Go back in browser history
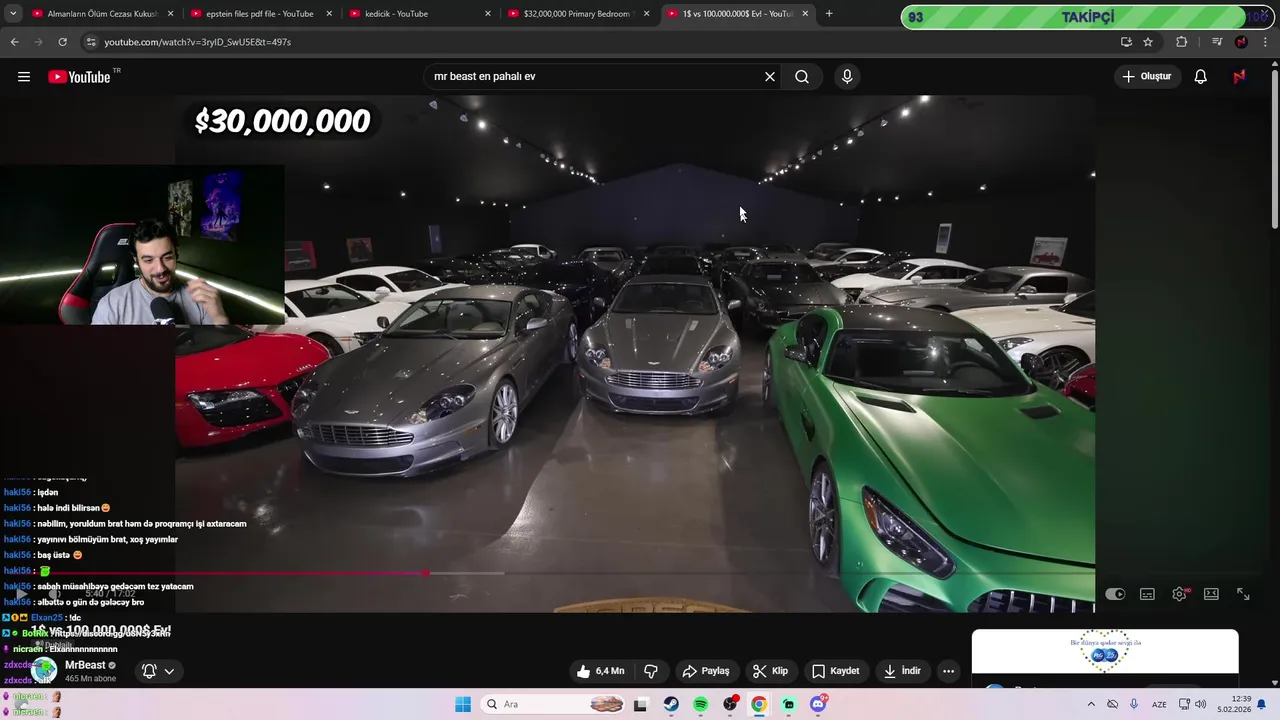 click(x=14, y=42)
